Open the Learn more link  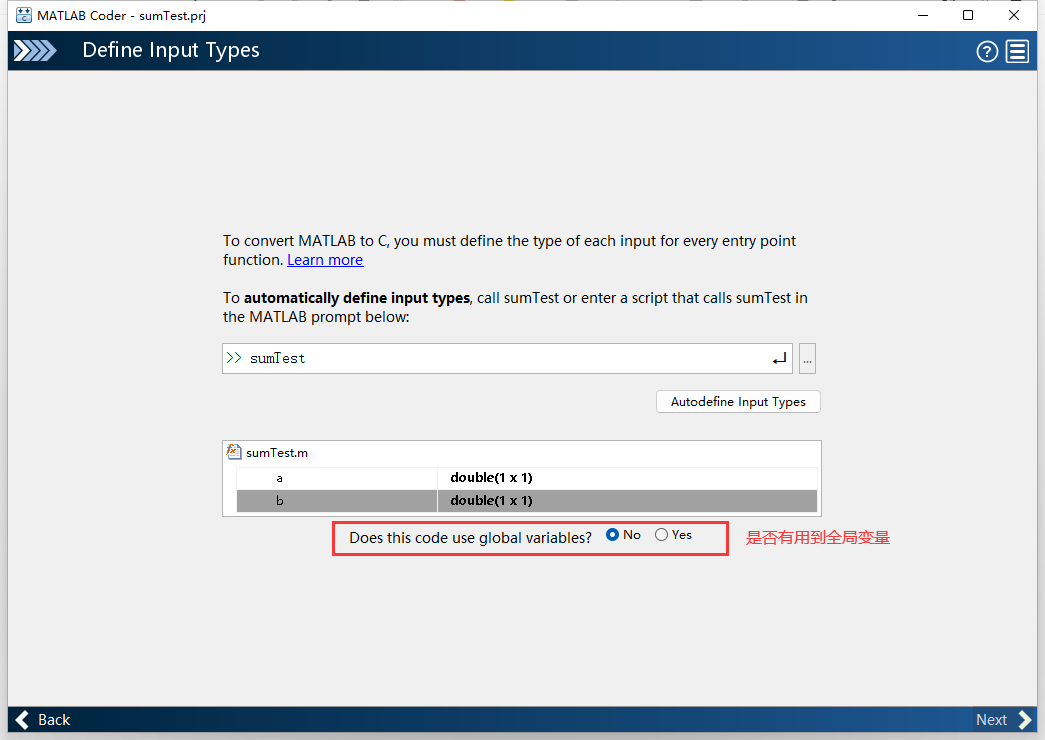(x=325, y=260)
